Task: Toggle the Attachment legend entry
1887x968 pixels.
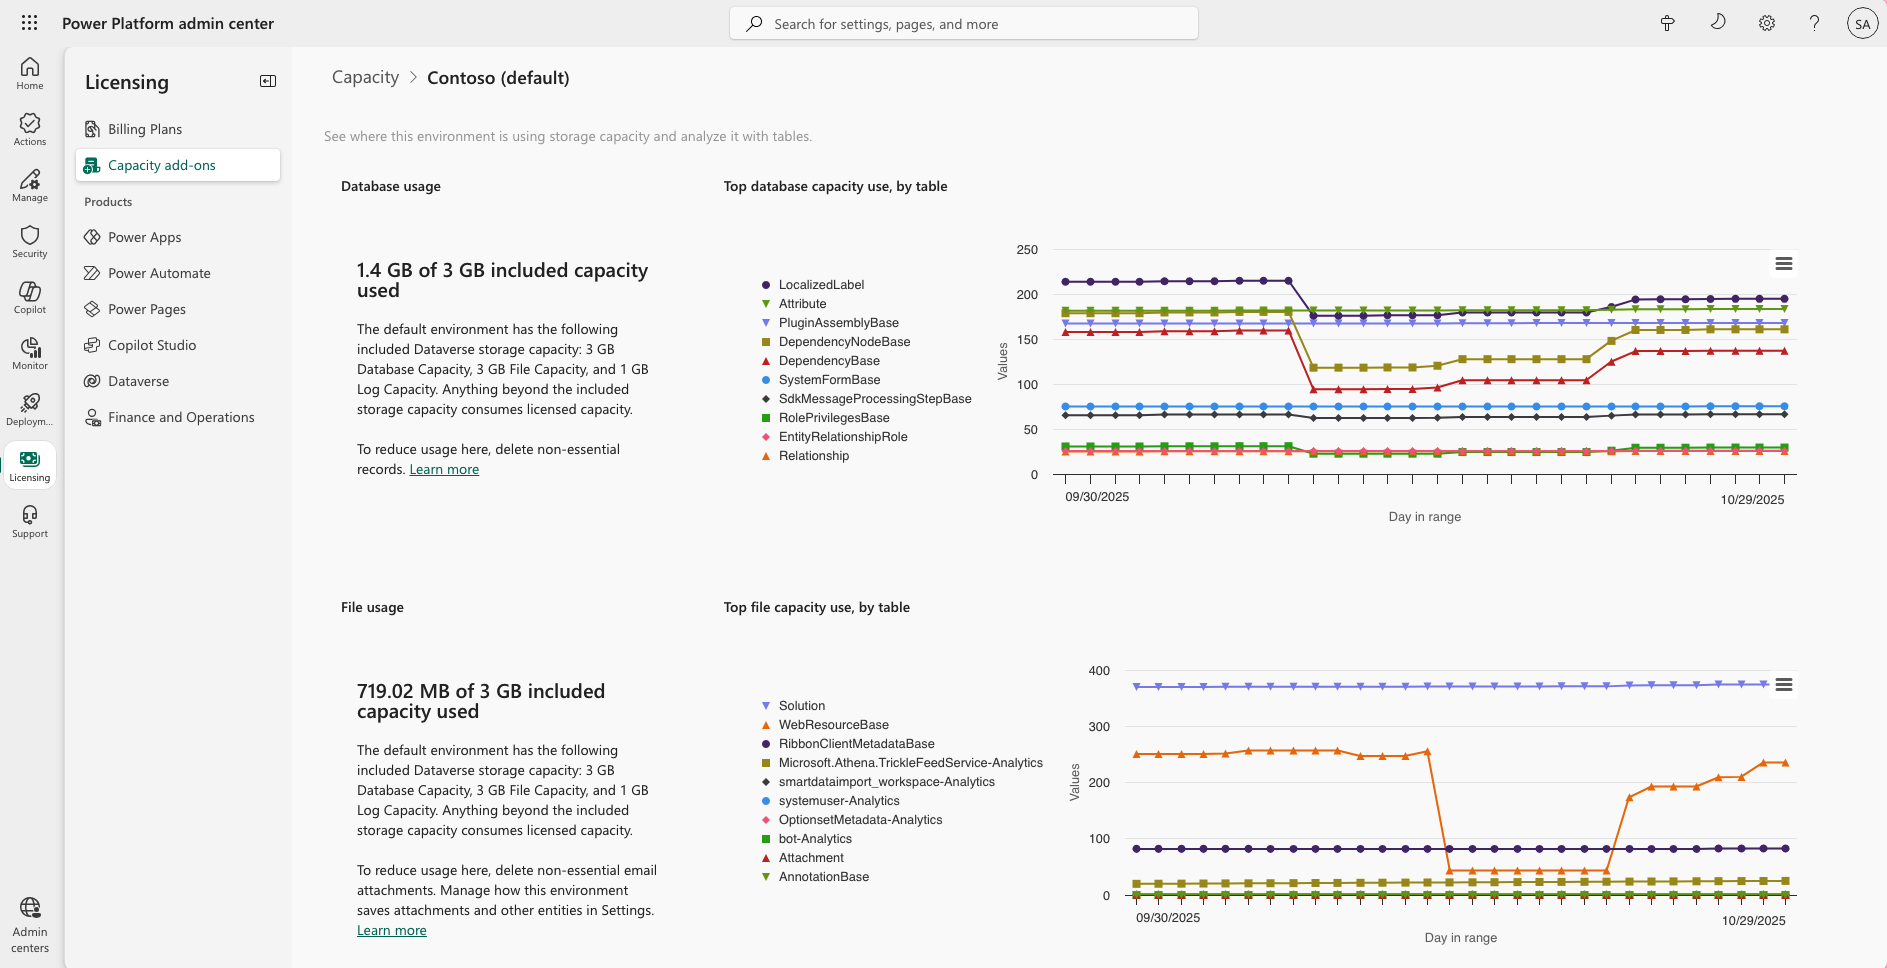Action: coord(811,857)
